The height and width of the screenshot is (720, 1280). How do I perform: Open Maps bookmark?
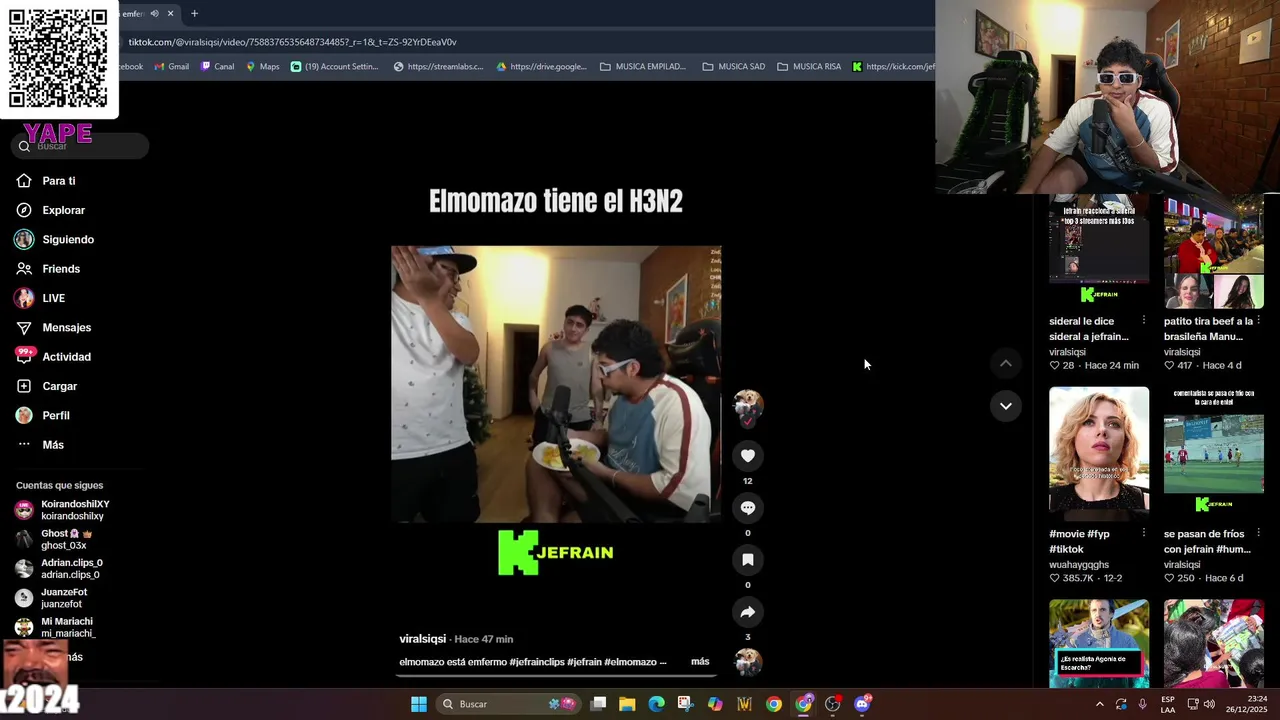(x=262, y=67)
